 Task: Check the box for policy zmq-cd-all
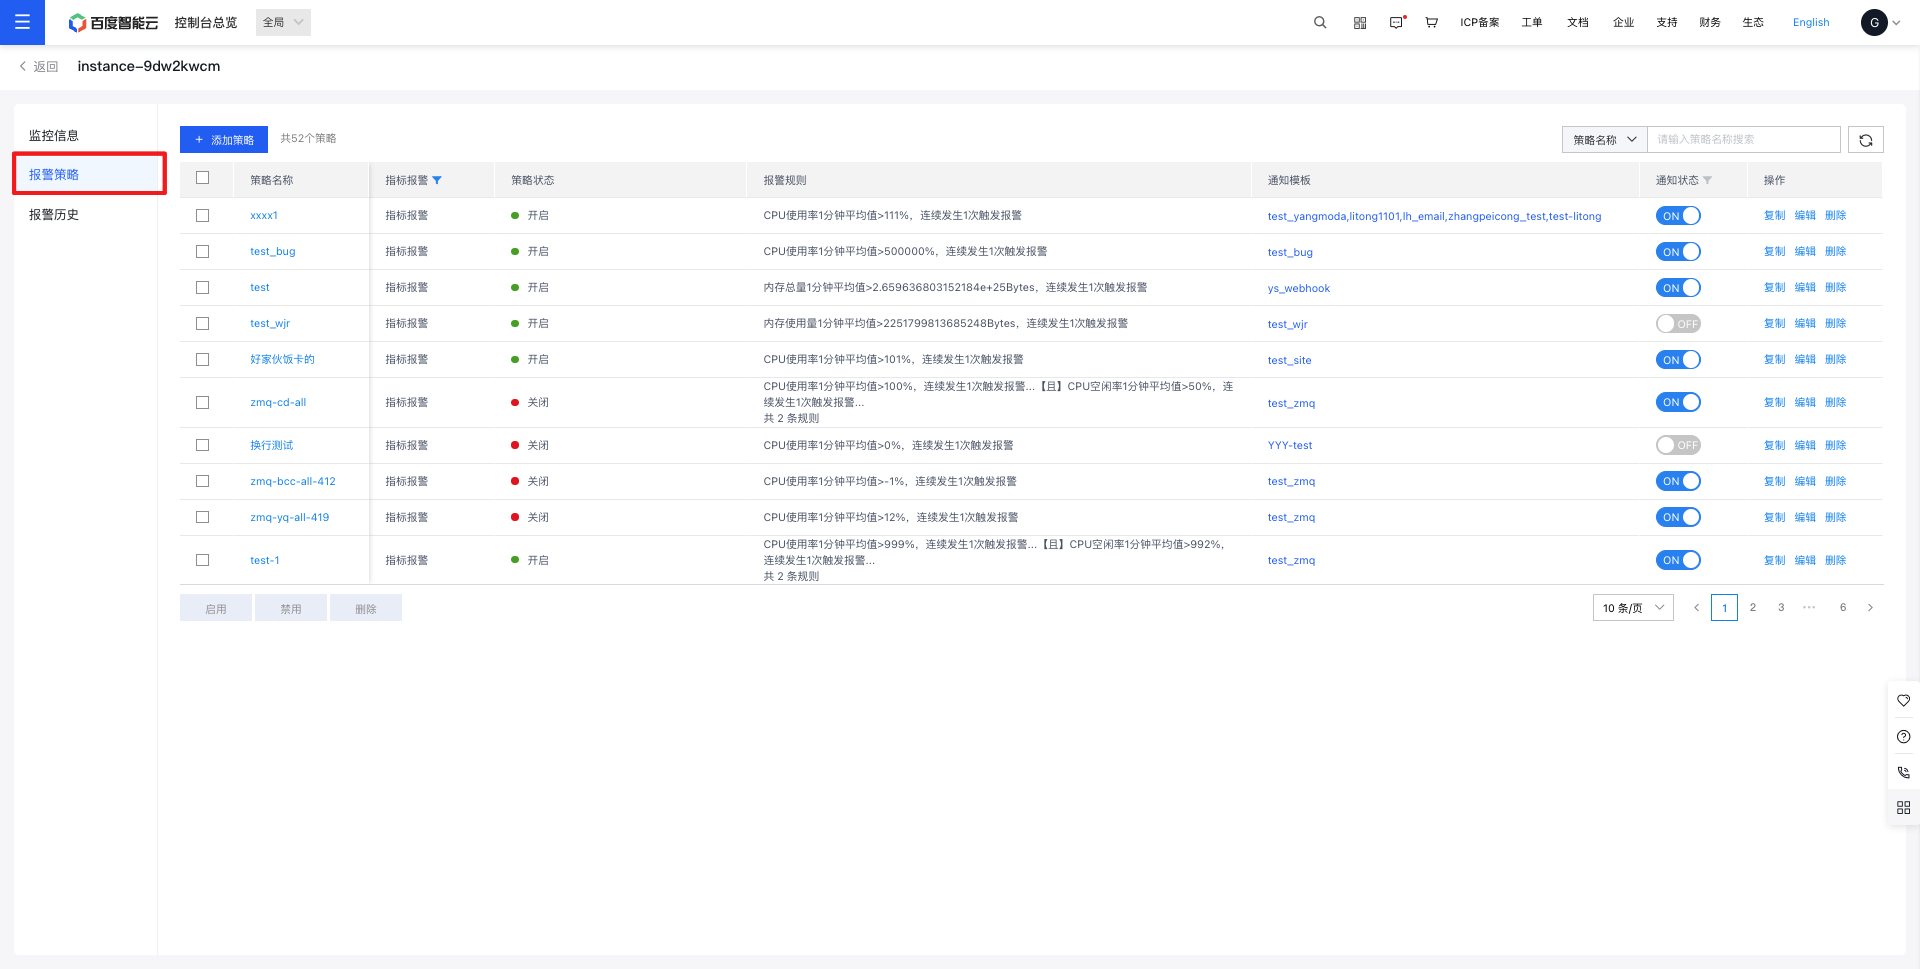click(x=203, y=403)
